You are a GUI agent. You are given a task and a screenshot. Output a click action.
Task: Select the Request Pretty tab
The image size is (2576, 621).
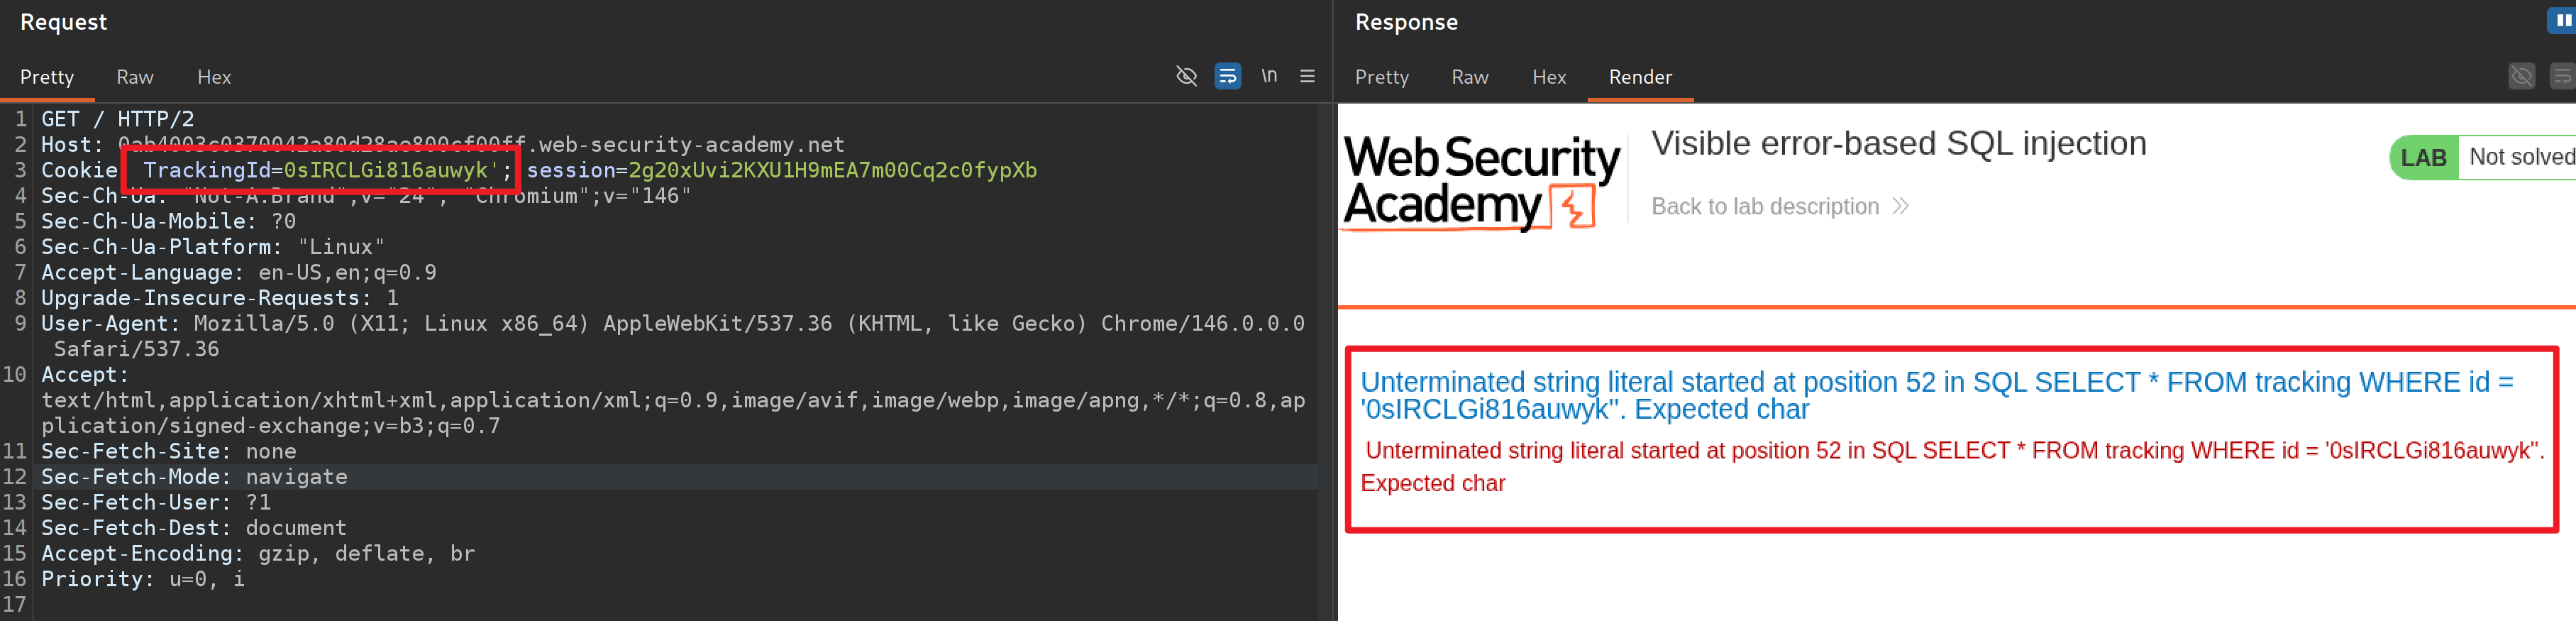coord(47,77)
